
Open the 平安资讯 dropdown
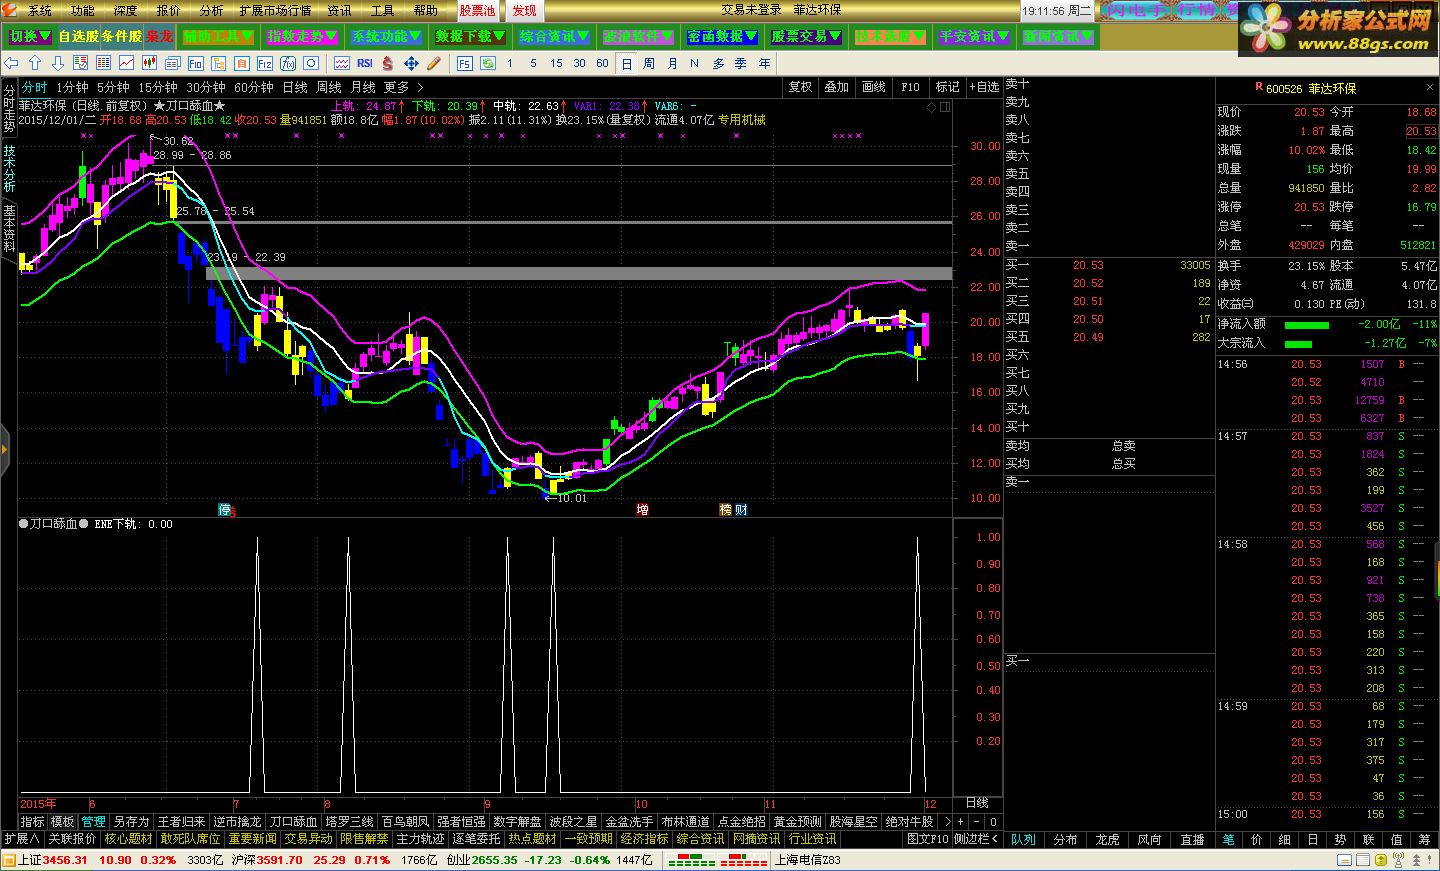[975, 36]
